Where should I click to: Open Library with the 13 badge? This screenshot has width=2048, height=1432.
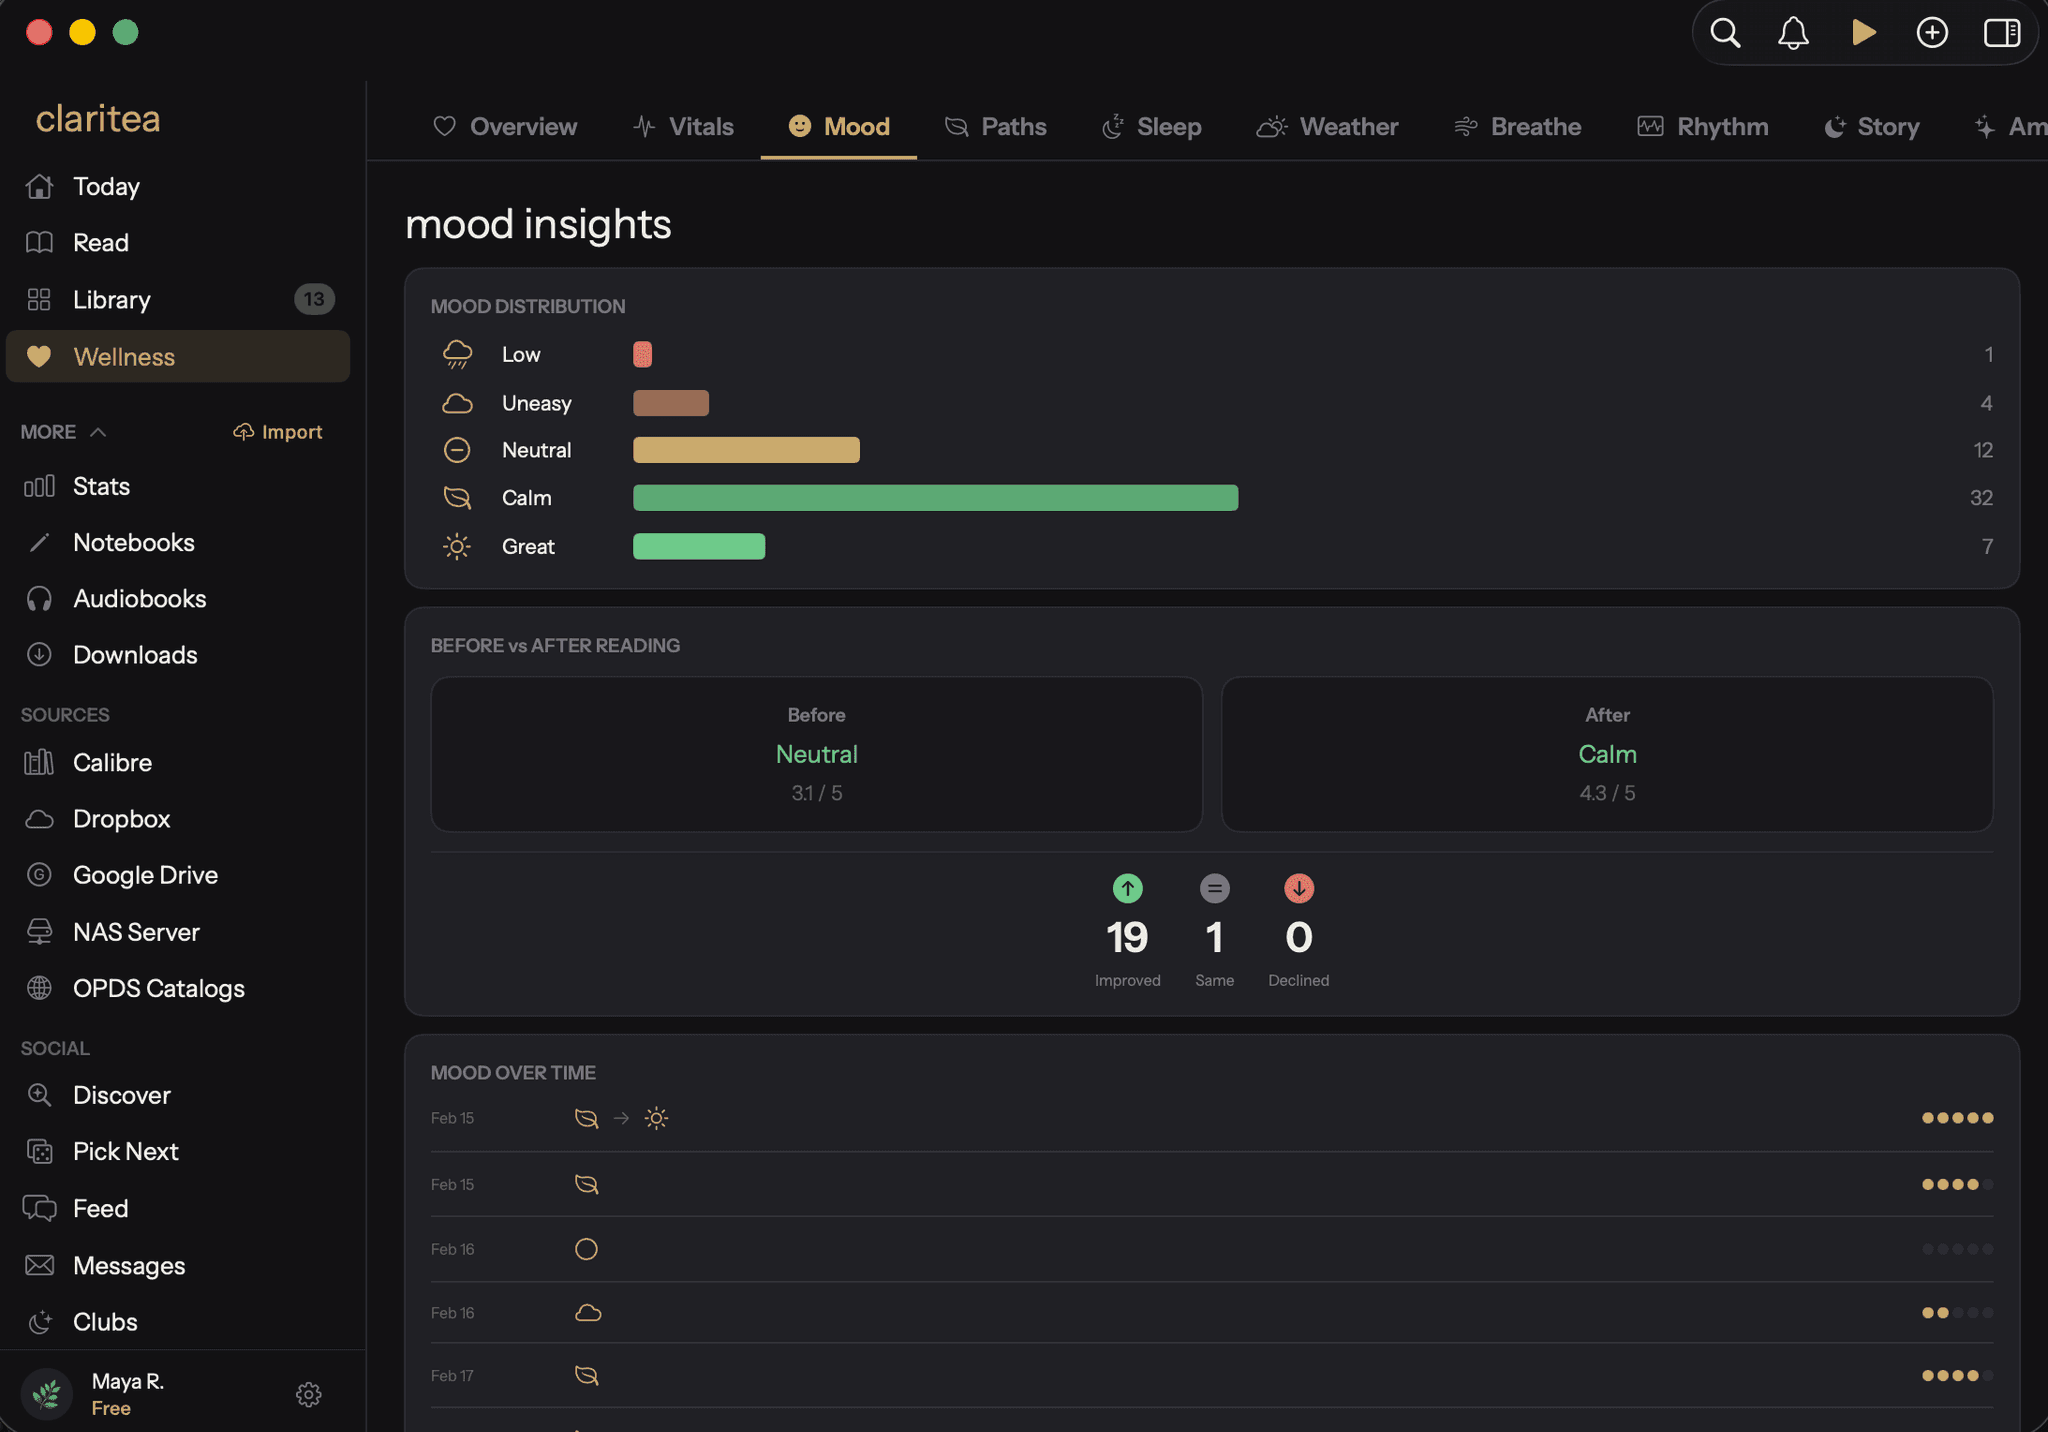coord(178,299)
